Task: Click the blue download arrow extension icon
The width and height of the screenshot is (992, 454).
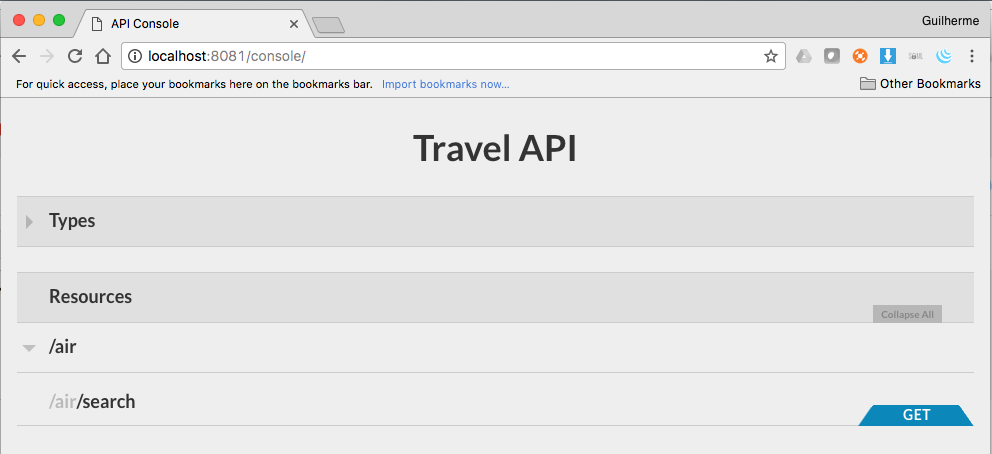Action: tap(887, 56)
